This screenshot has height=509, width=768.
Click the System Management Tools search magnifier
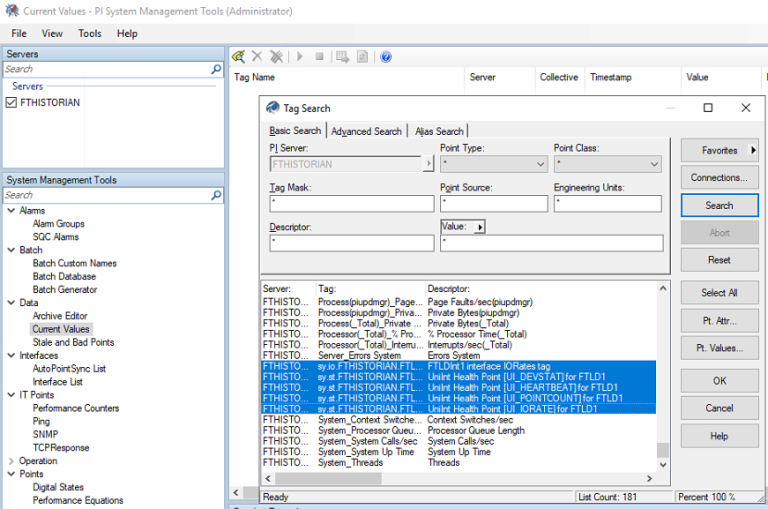[217, 196]
